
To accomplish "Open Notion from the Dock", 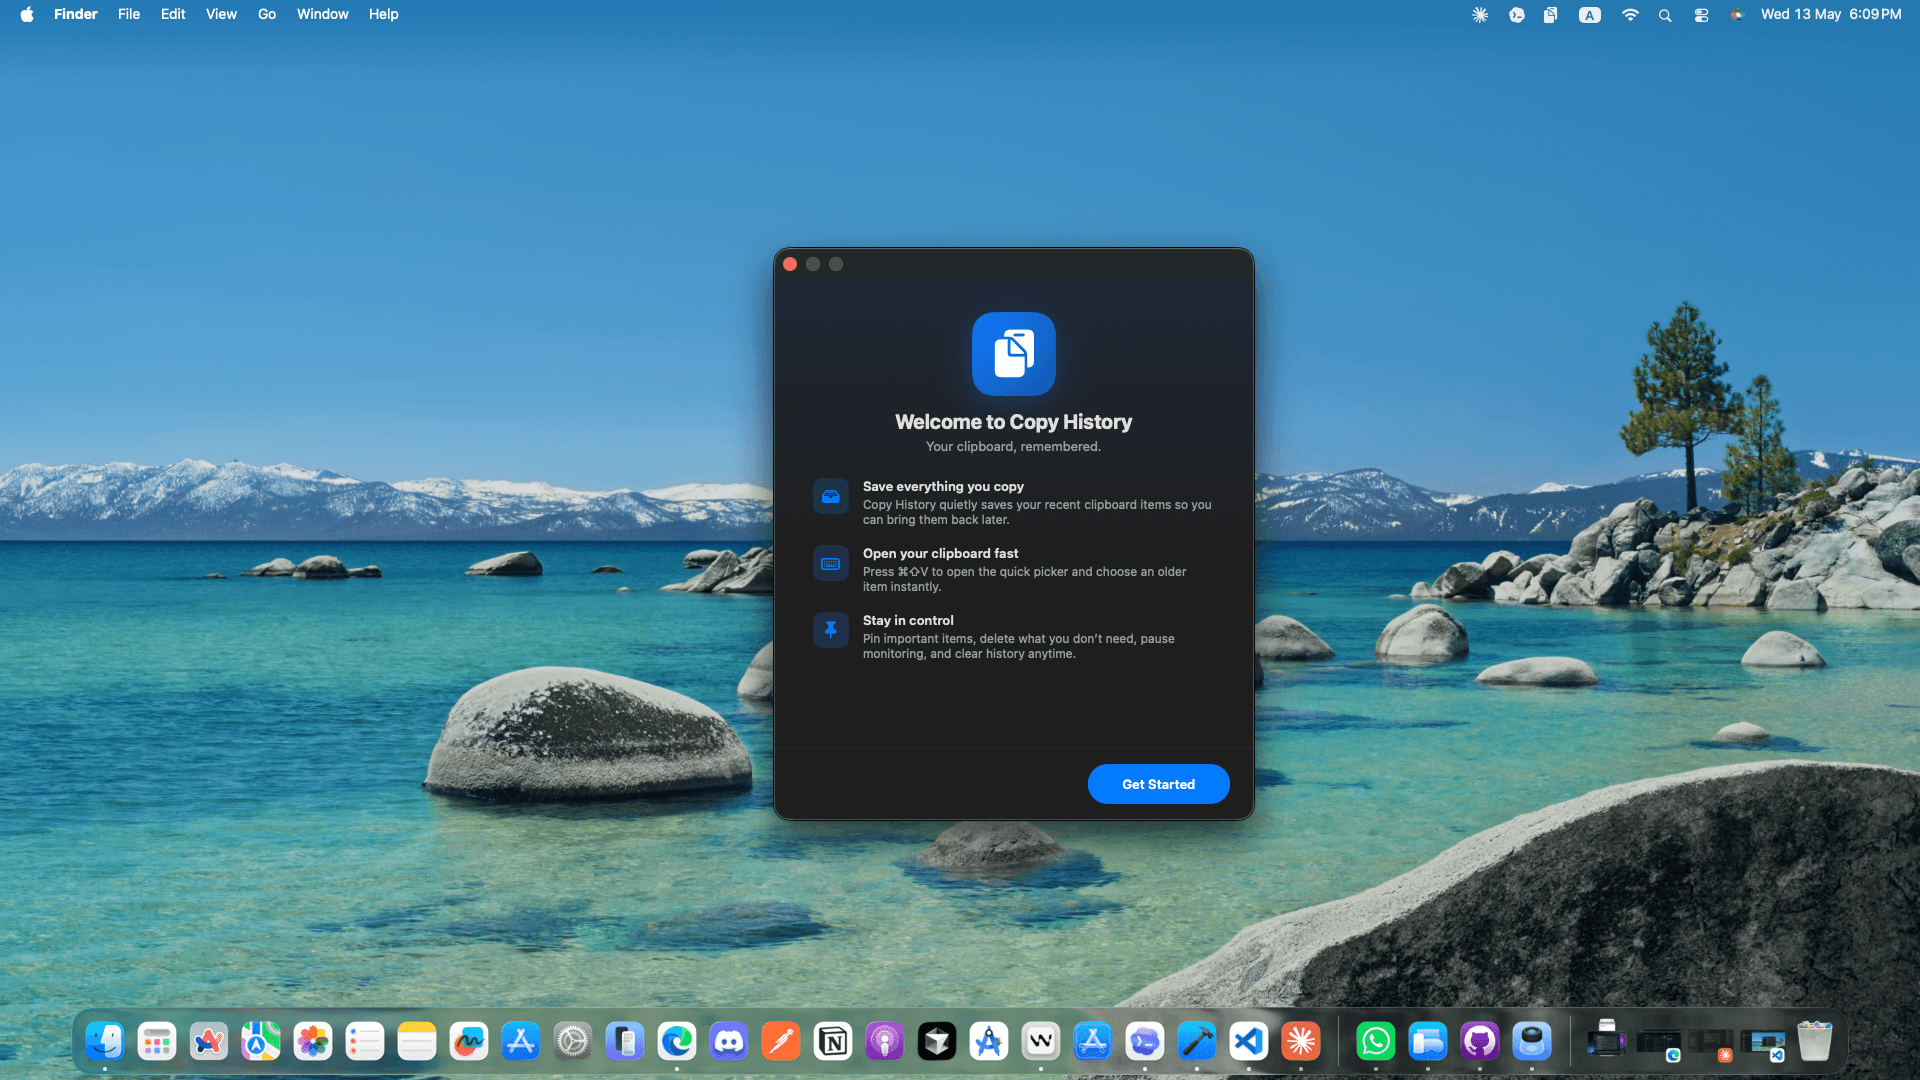I will [x=833, y=1042].
